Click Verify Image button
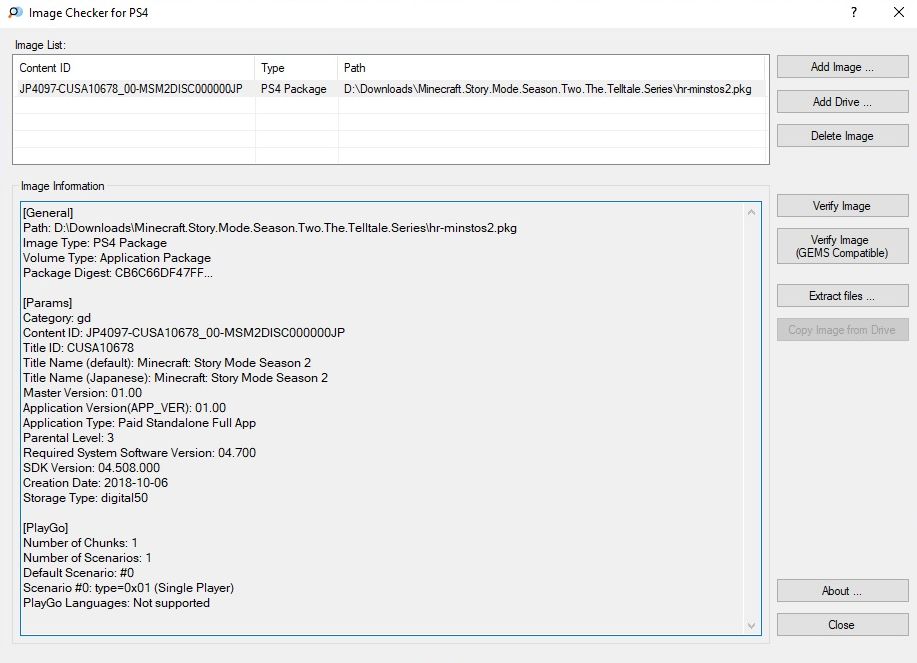 coord(842,206)
